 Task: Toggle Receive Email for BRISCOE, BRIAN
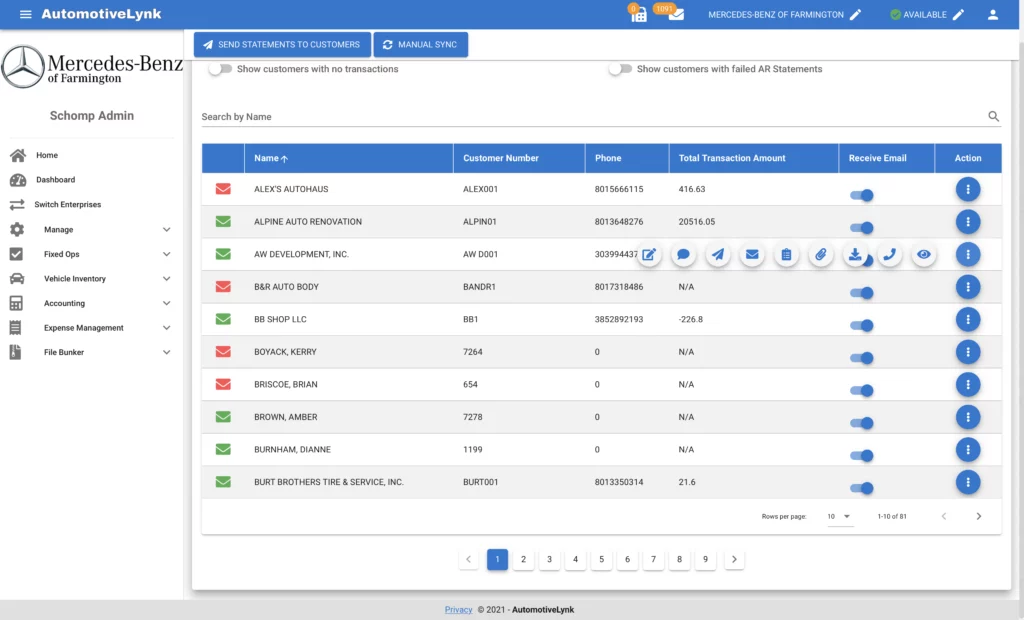pos(861,391)
